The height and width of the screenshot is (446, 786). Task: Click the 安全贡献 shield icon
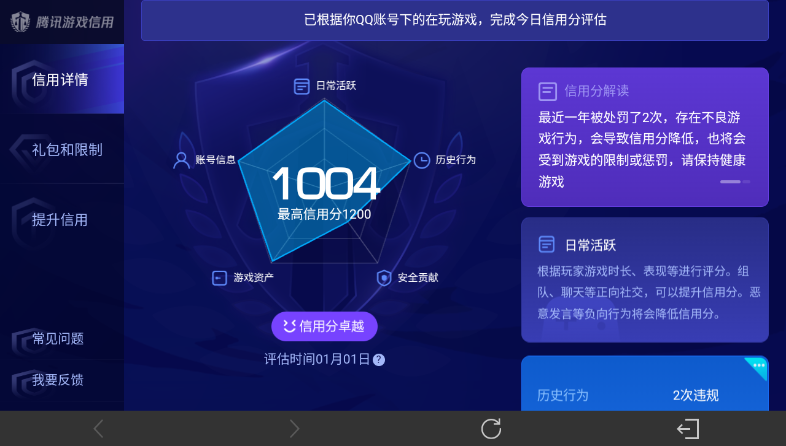(x=384, y=278)
